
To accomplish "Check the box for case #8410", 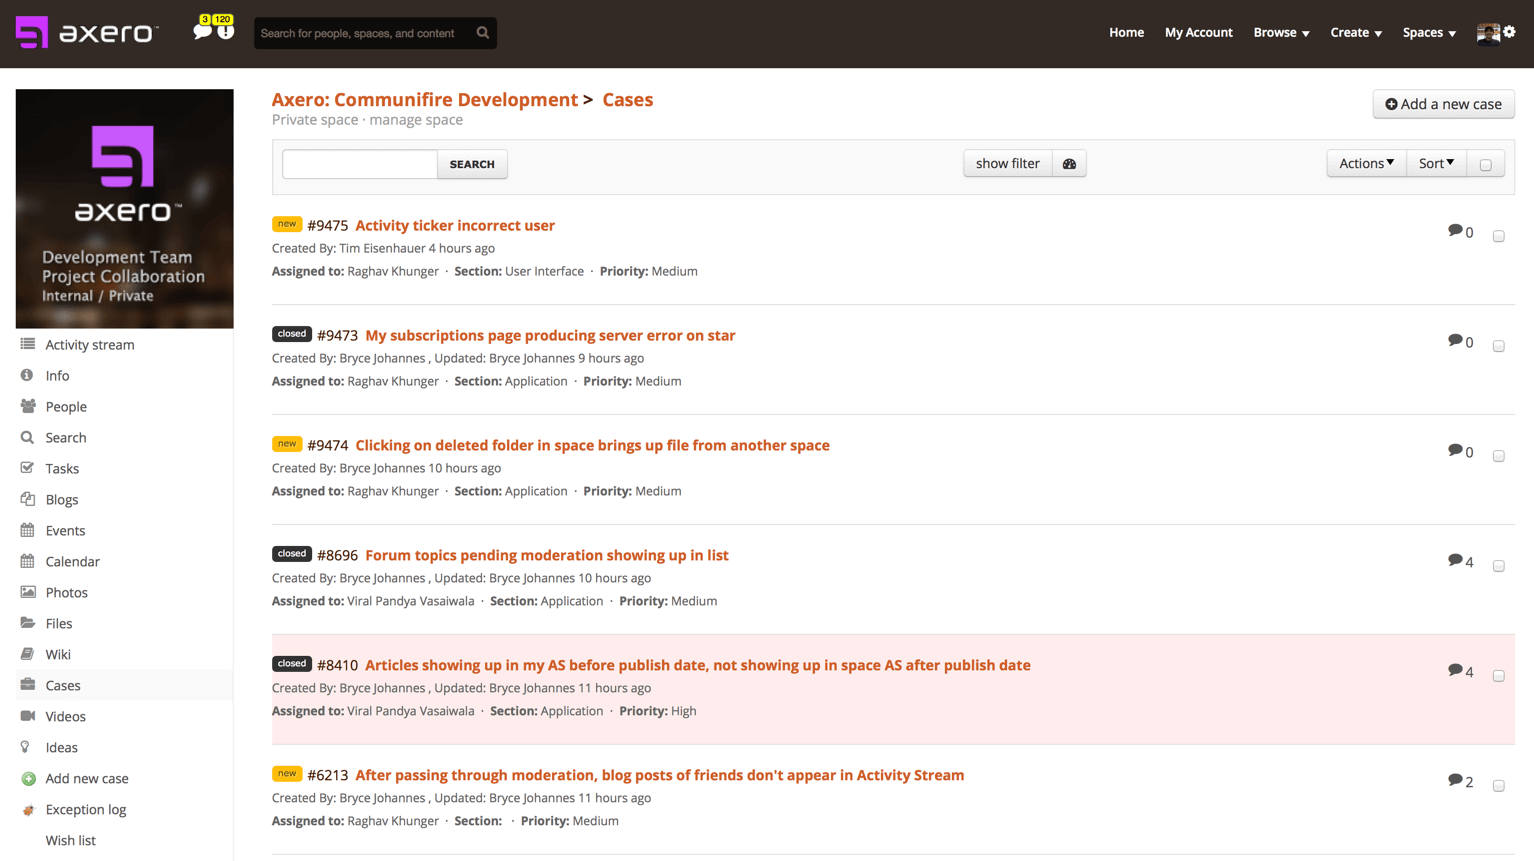I will [1499, 676].
